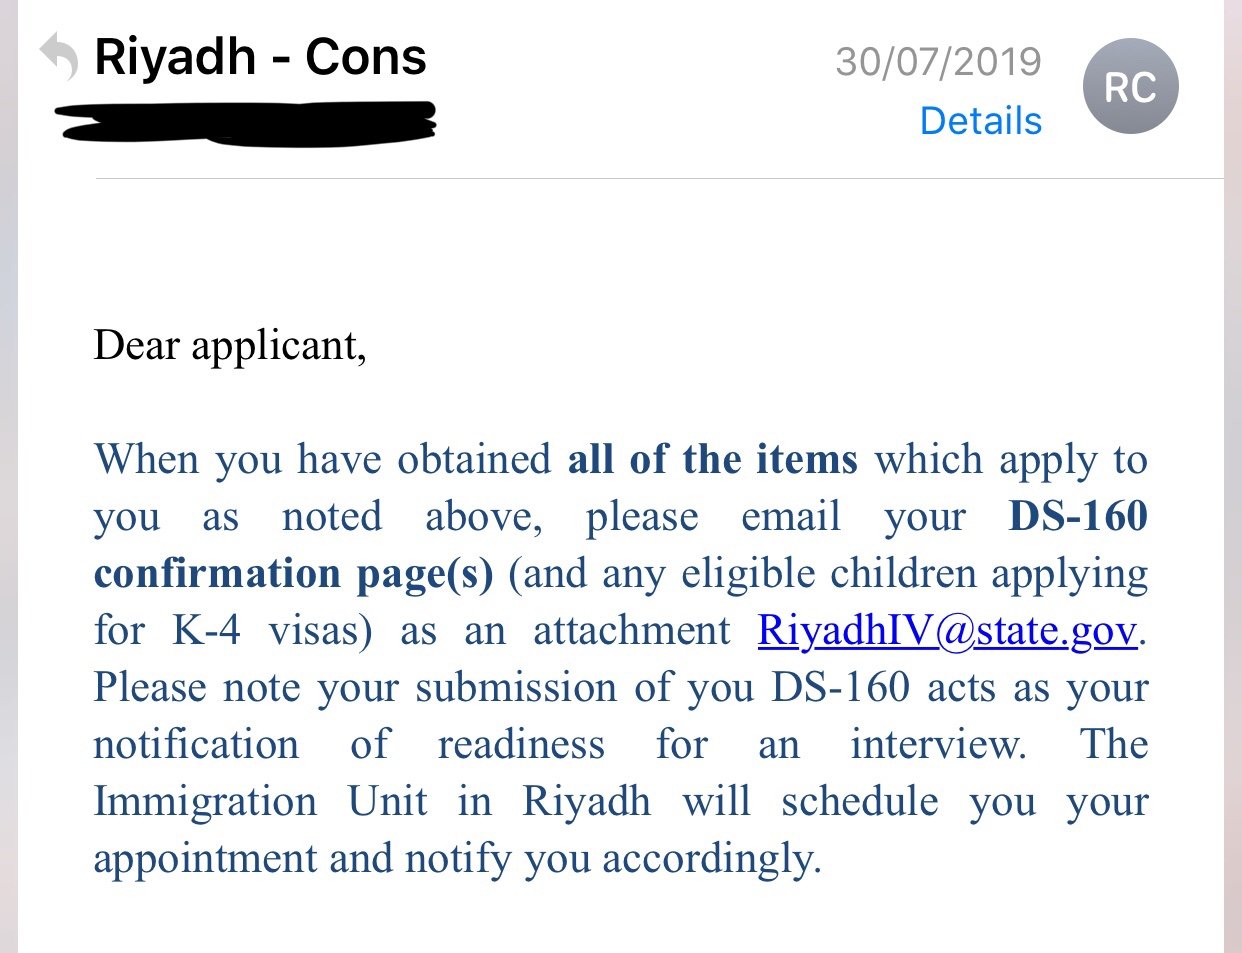Click the word "attachment" before the email link
This screenshot has height=953, width=1242.
tap(631, 631)
